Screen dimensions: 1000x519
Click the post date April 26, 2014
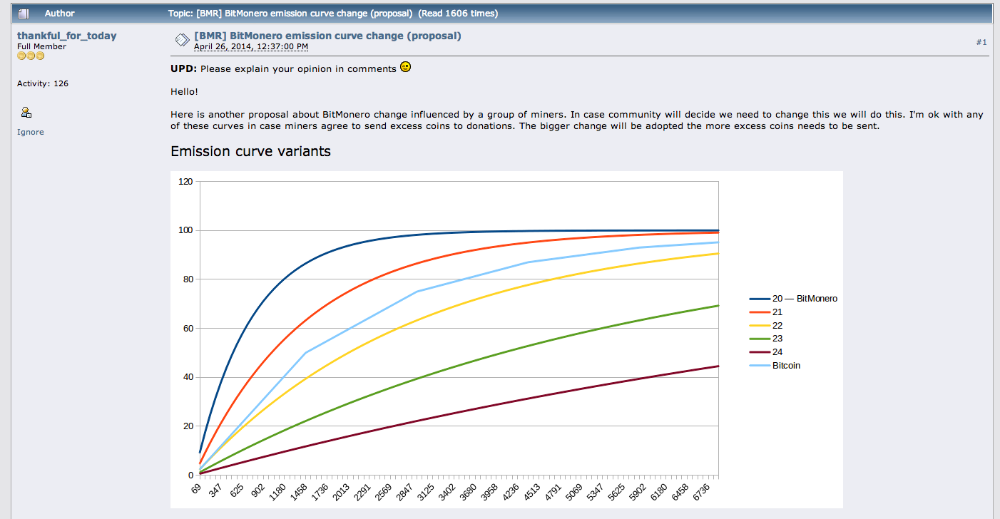pos(251,47)
